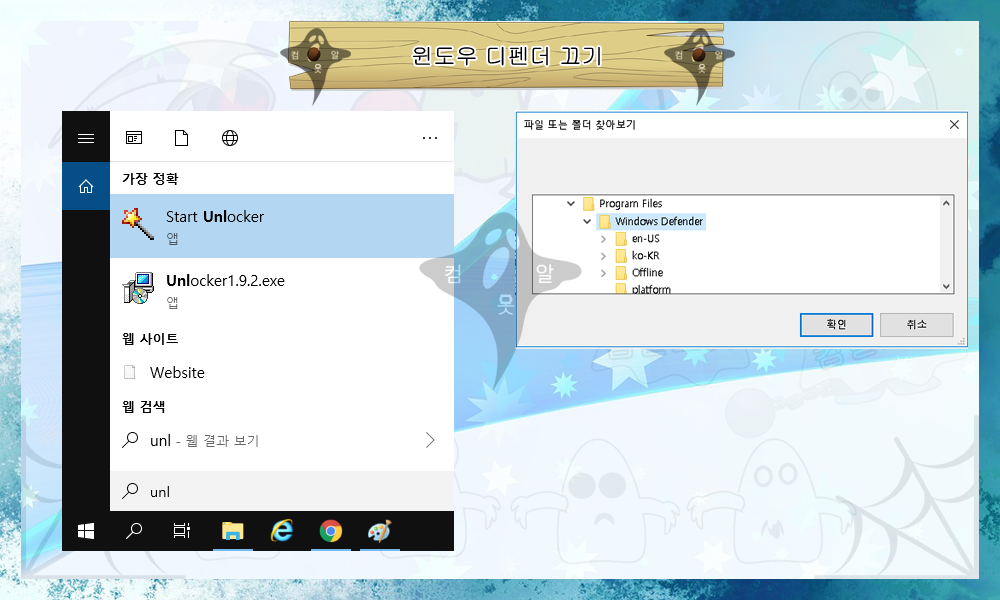Click the 'Program Files' folder label
The height and width of the screenshot is (600, 1000).
(630, 203)
